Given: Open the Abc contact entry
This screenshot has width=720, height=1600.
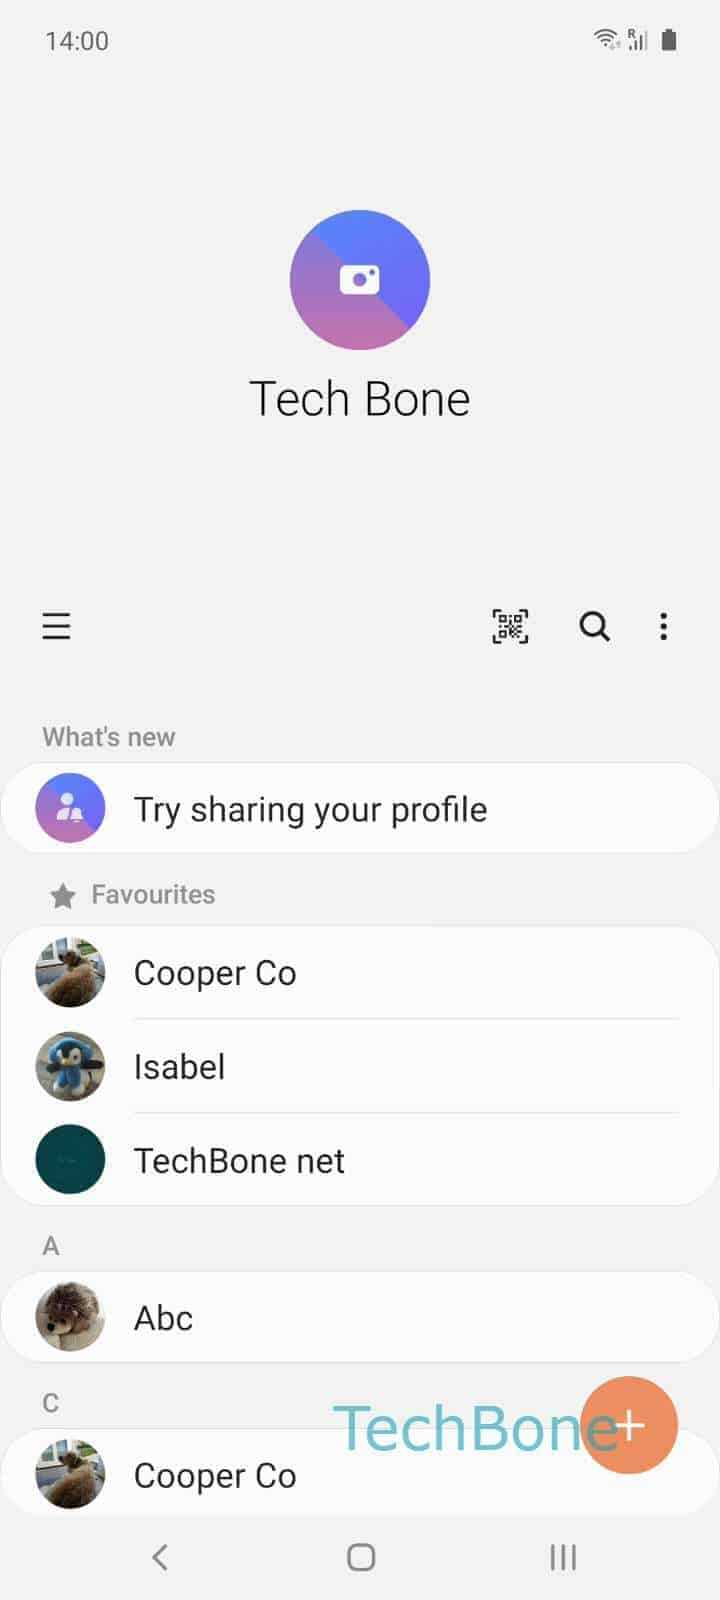Looking at the screenshot, I should 360,1317.
